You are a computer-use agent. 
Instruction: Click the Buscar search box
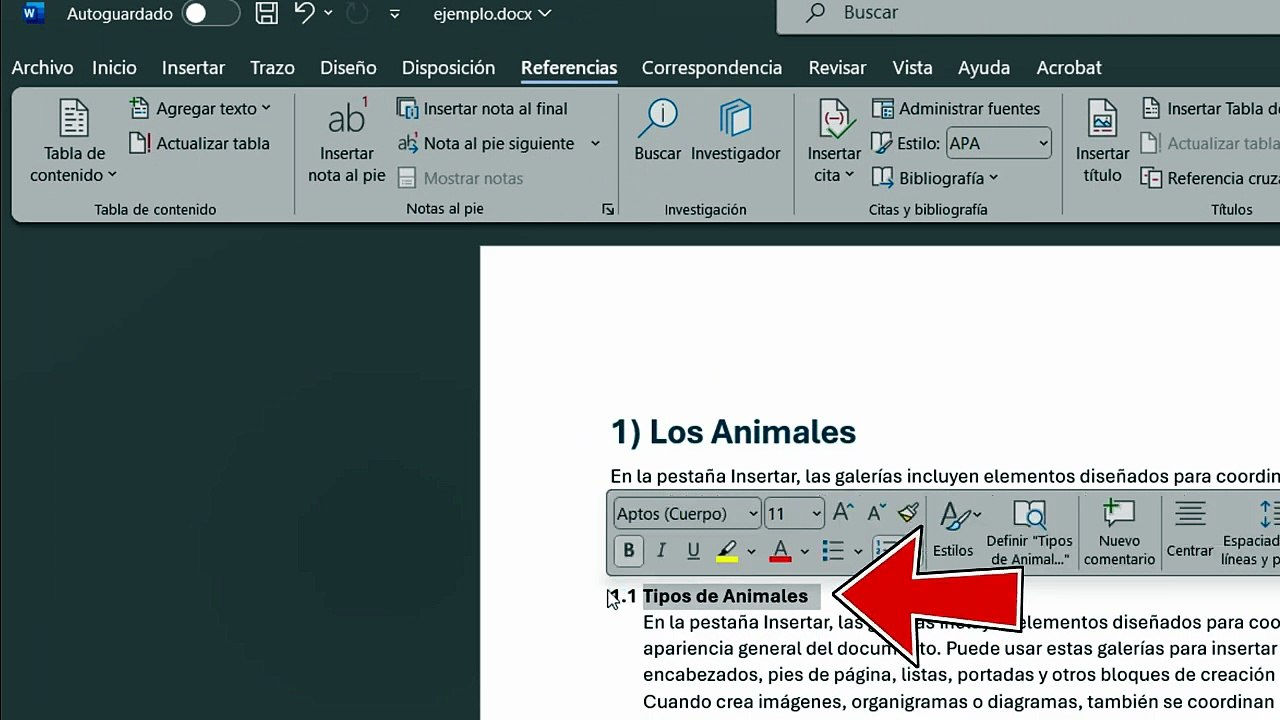[1028, 14]
